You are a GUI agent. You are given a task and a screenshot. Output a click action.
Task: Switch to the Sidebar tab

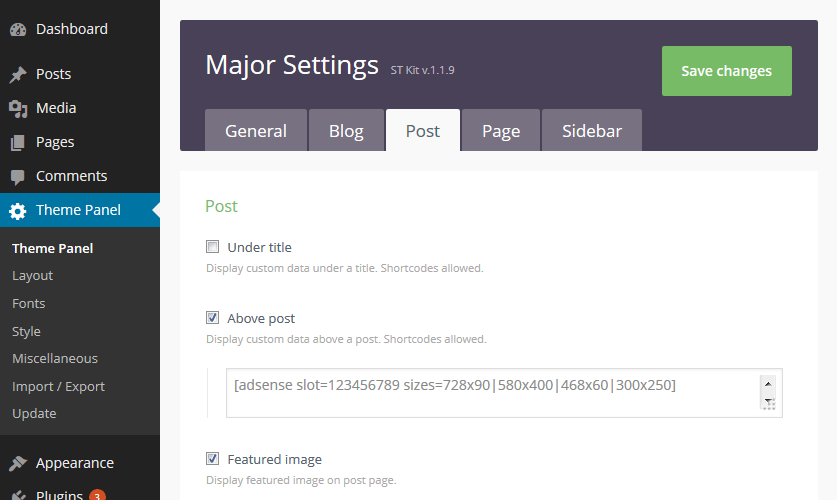(x=591, y=130)
